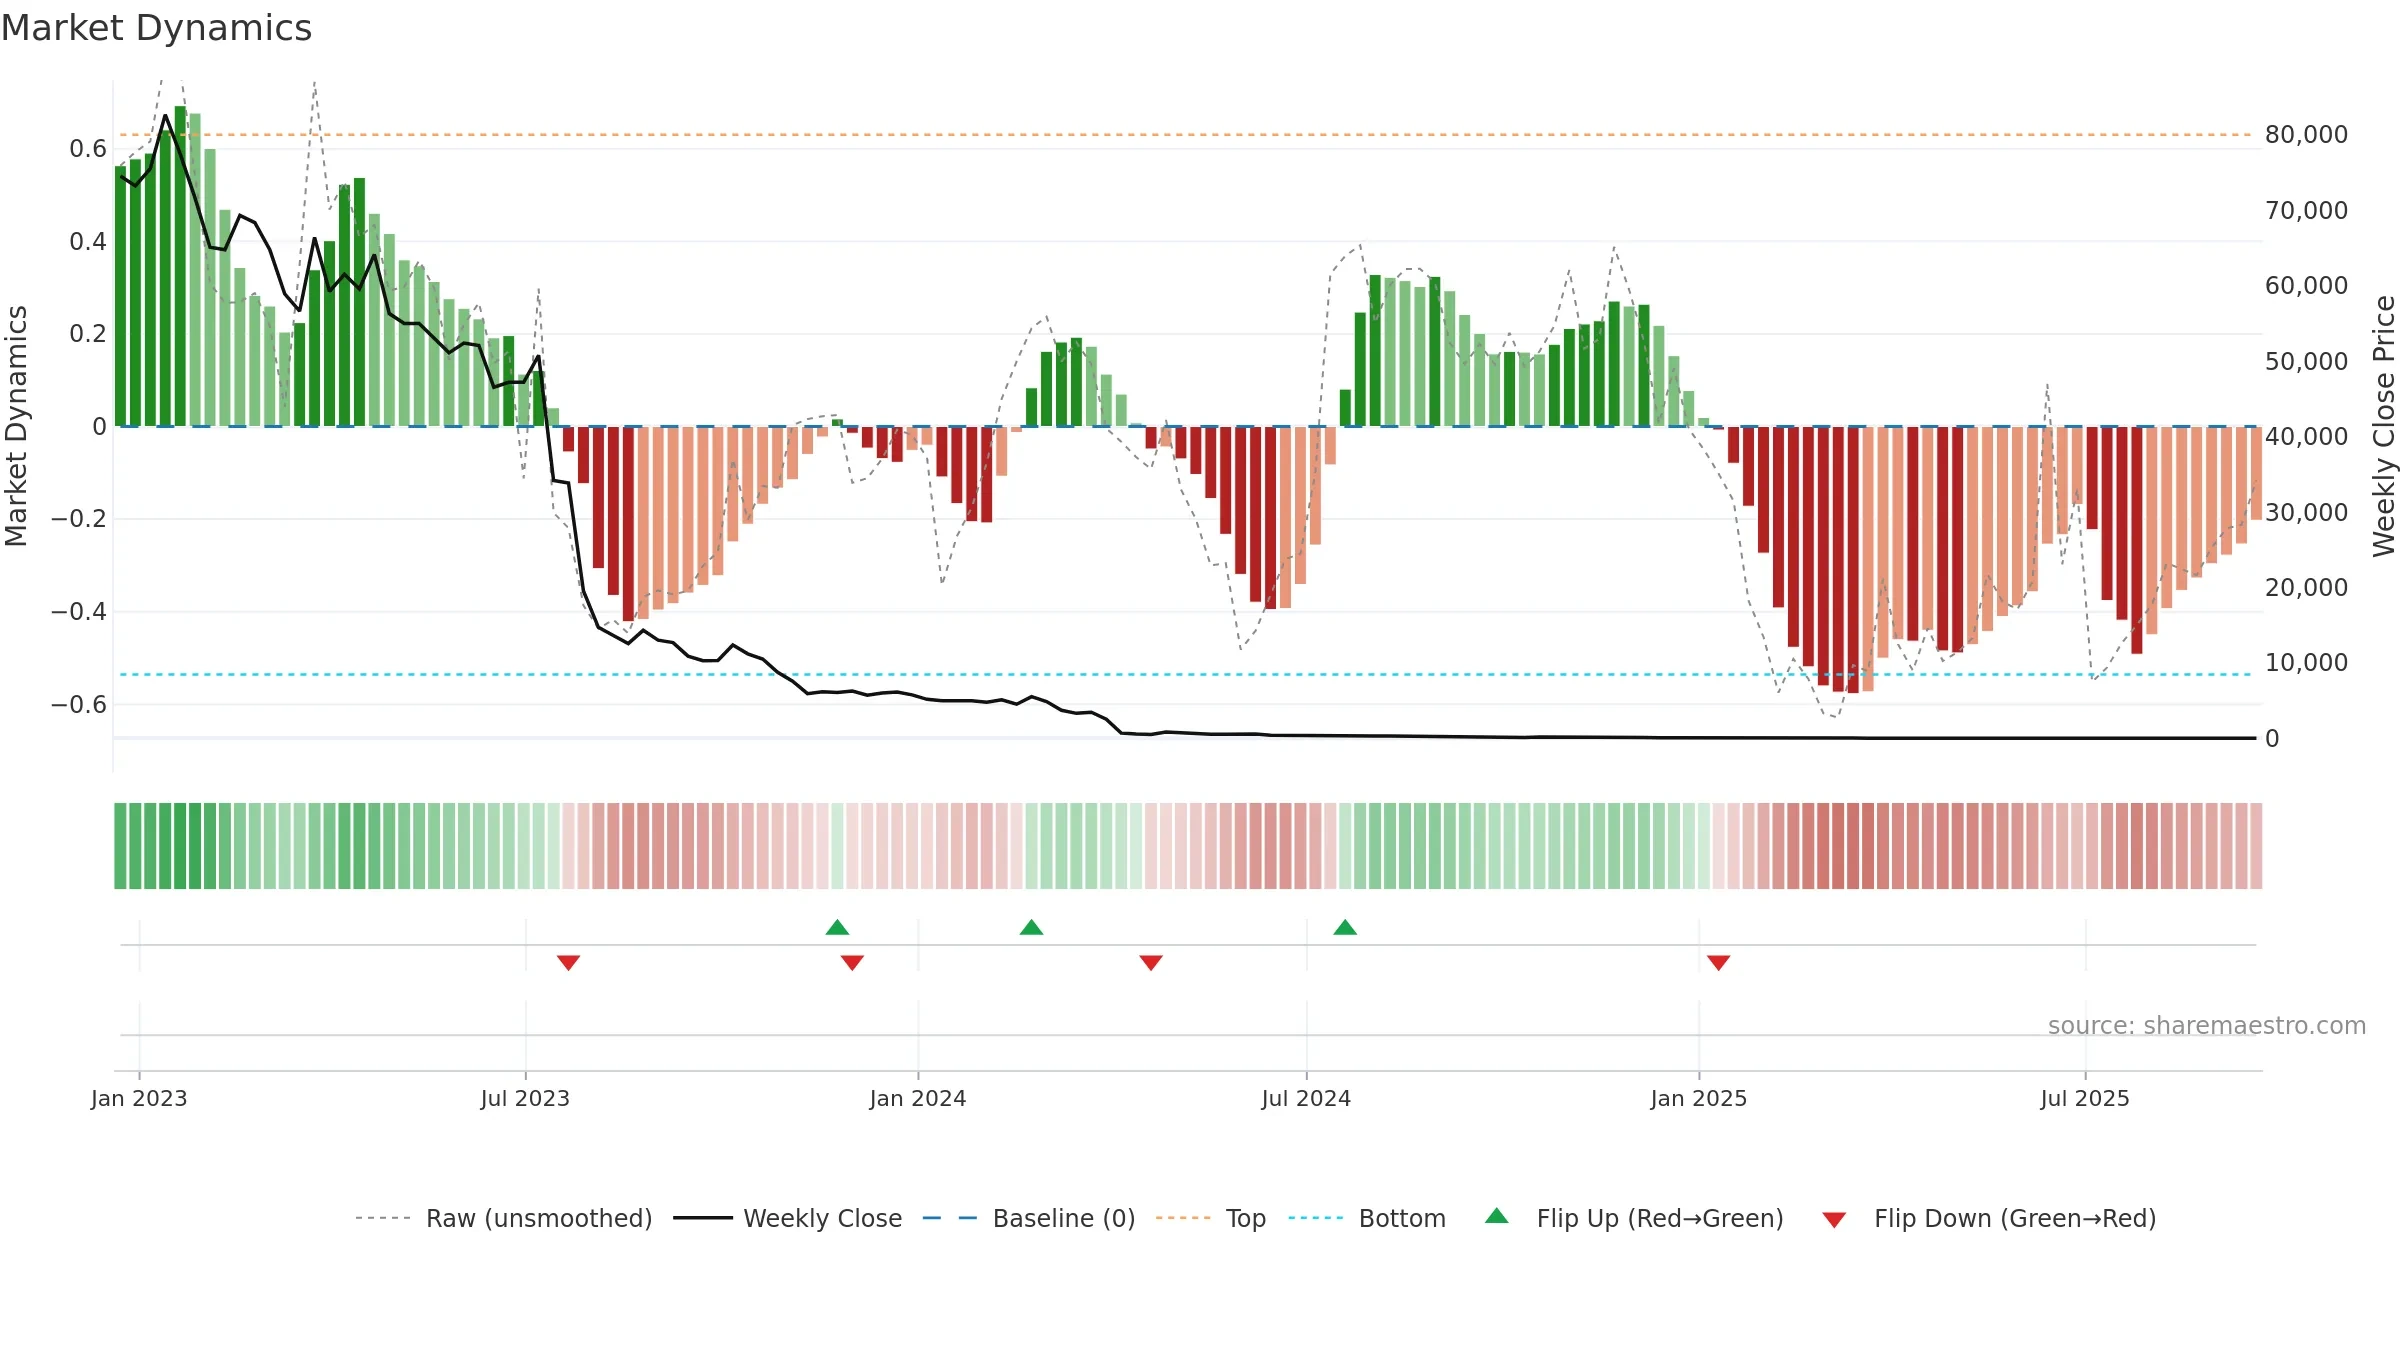Viewport: 2400px width, 1350px height.
Task: Click the lowest dark red bar in early 2025
Action: tap(1853, 560)
